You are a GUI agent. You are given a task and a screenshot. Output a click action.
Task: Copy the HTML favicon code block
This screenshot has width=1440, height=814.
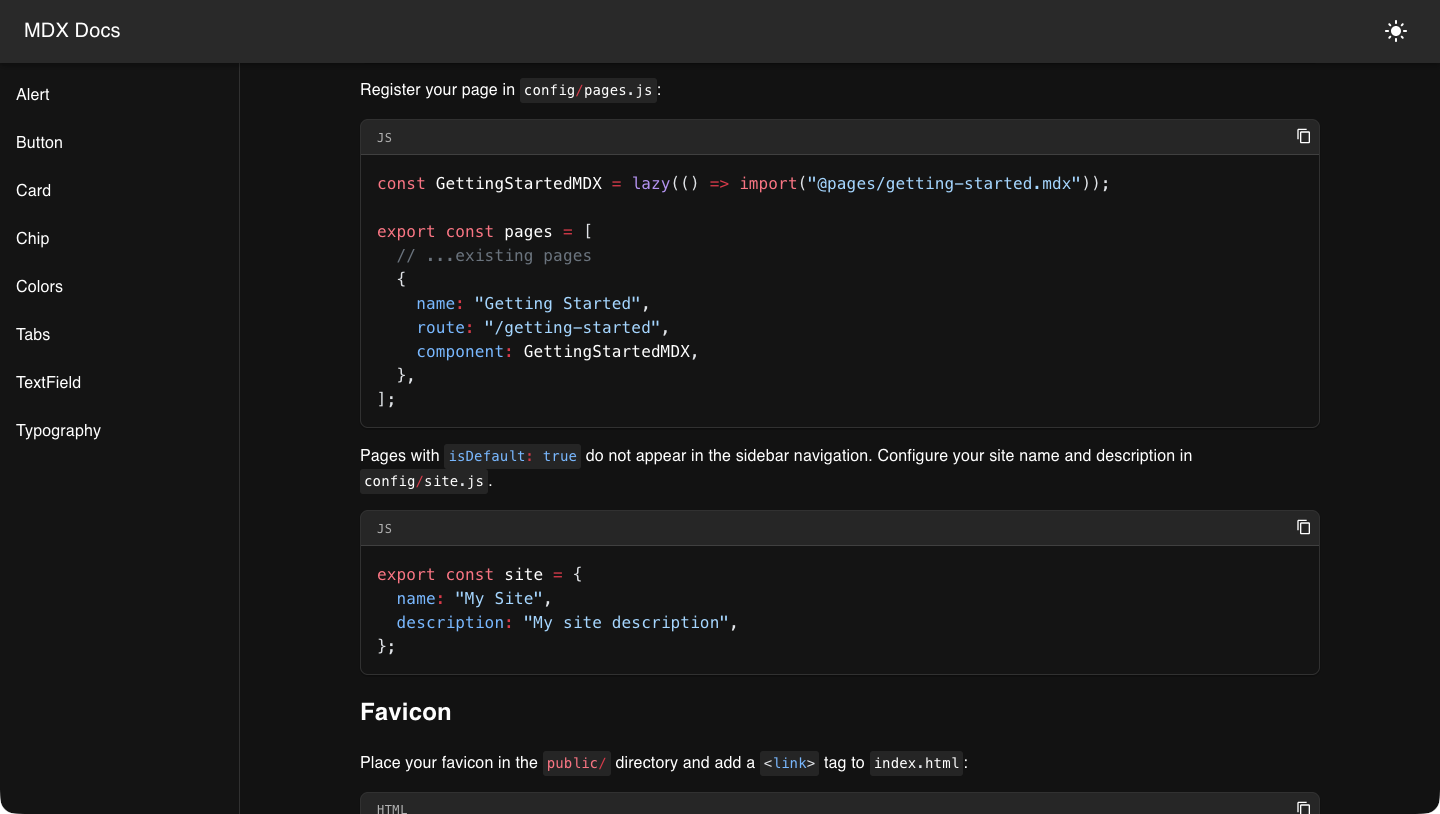[x=1303, y=806]
